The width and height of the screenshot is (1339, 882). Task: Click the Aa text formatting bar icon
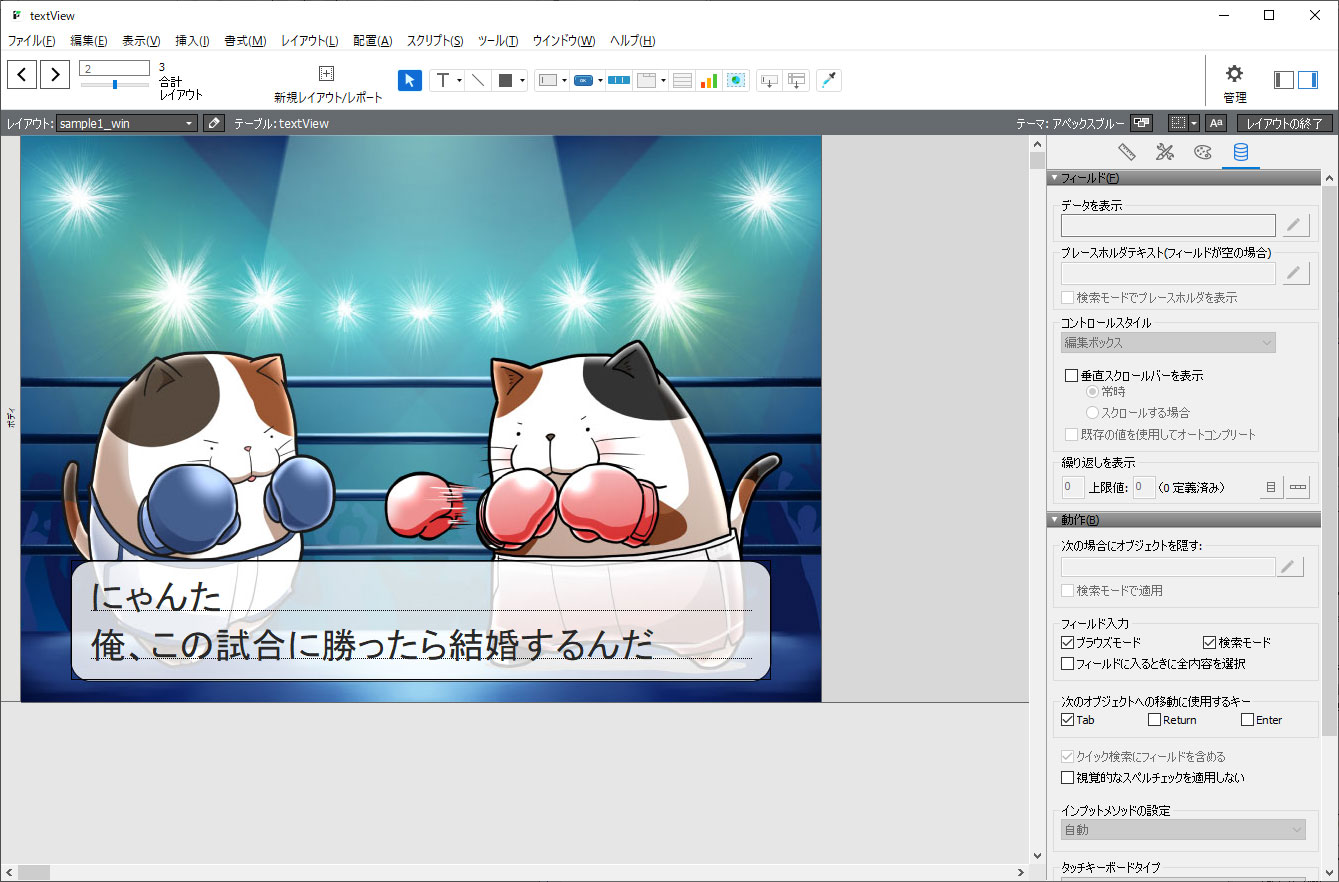1215,123
